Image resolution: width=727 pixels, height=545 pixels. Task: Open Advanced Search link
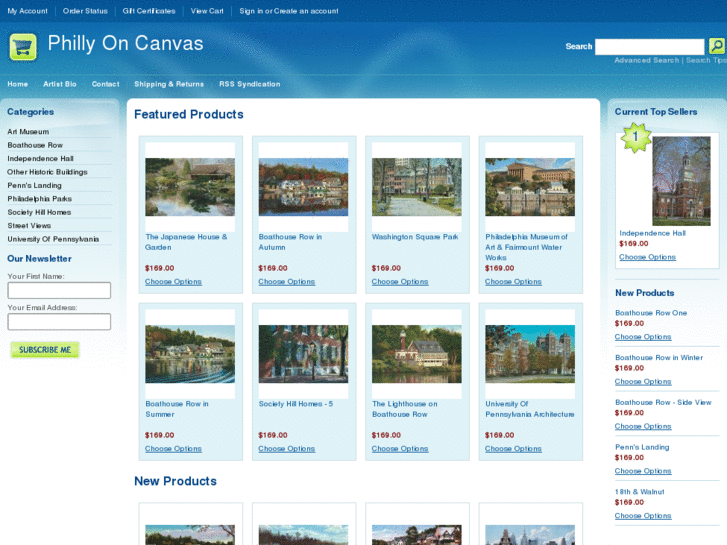pyautogui.click(x=646, y=60)
